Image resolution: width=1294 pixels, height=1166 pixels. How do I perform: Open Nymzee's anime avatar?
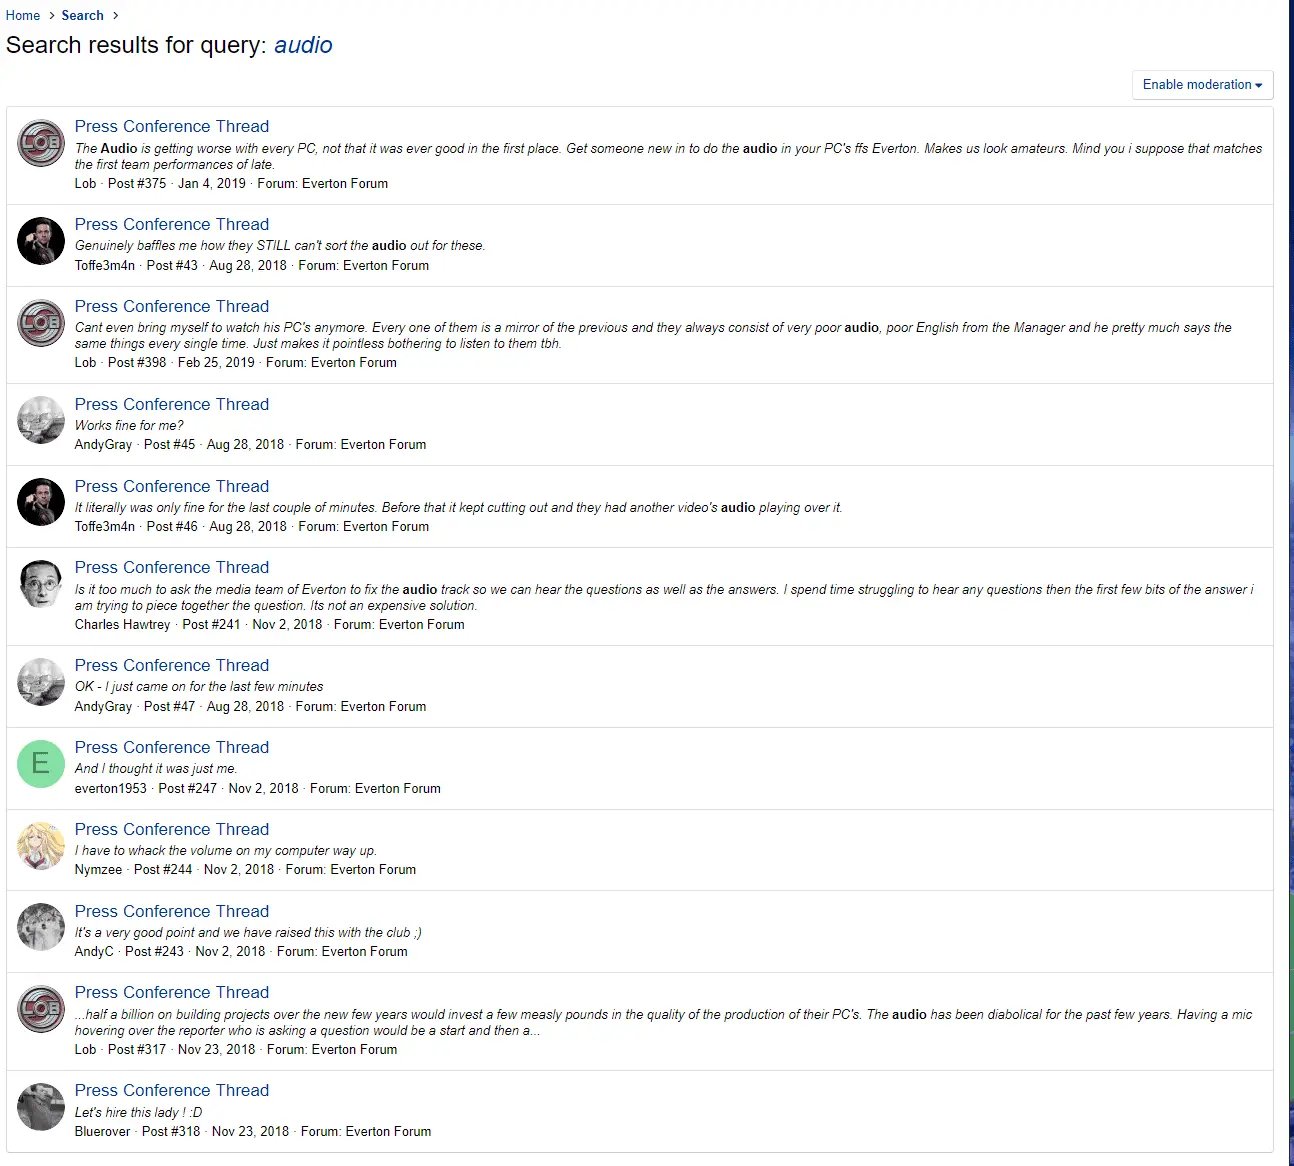(x=41, y=846)
